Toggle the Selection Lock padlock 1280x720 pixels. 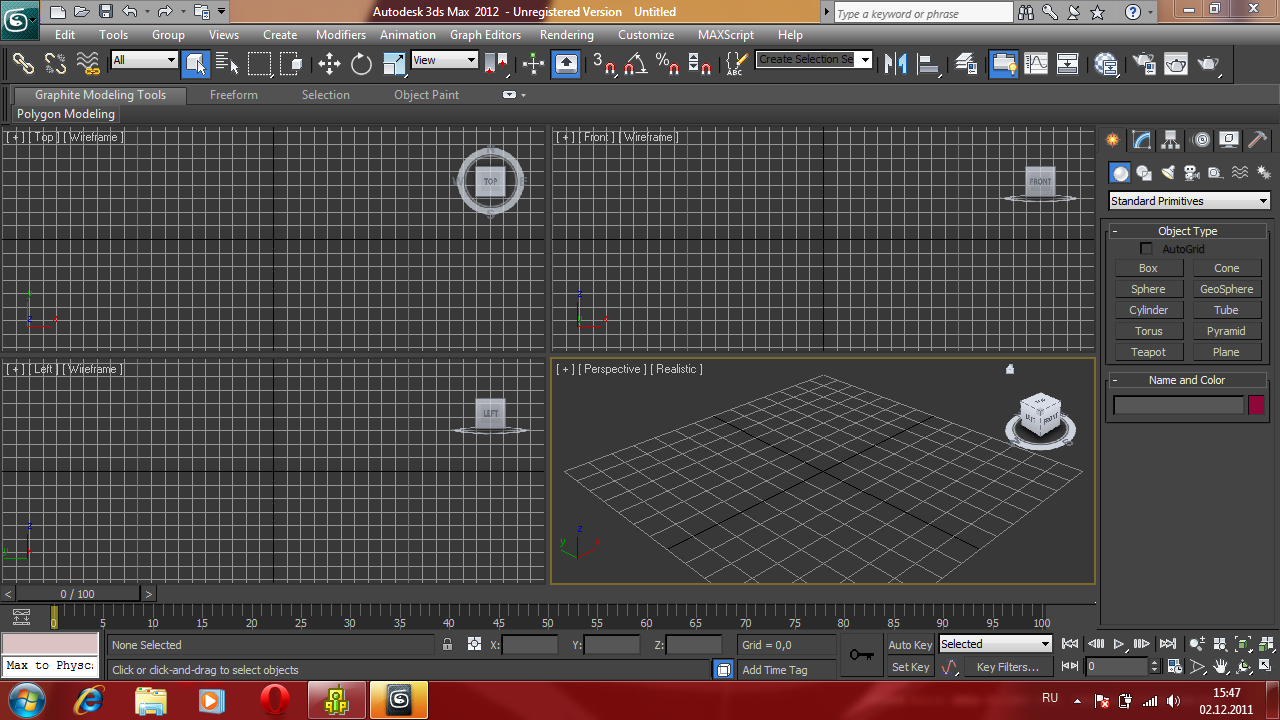(x=447, y=645)
